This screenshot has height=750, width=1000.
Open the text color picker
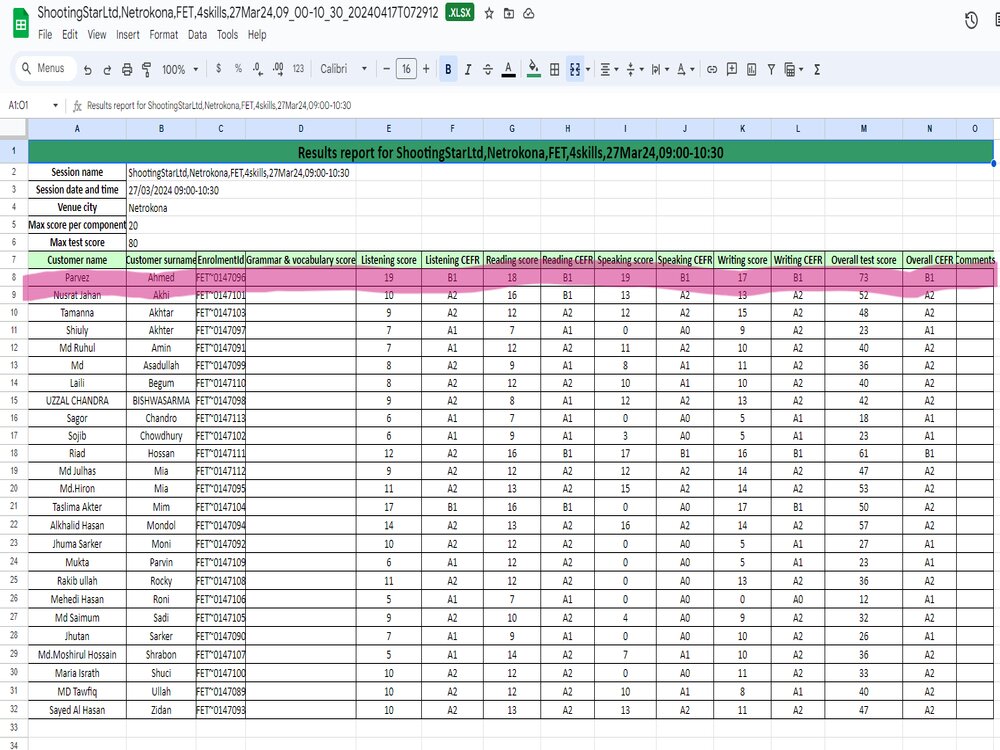coord(508,69)
